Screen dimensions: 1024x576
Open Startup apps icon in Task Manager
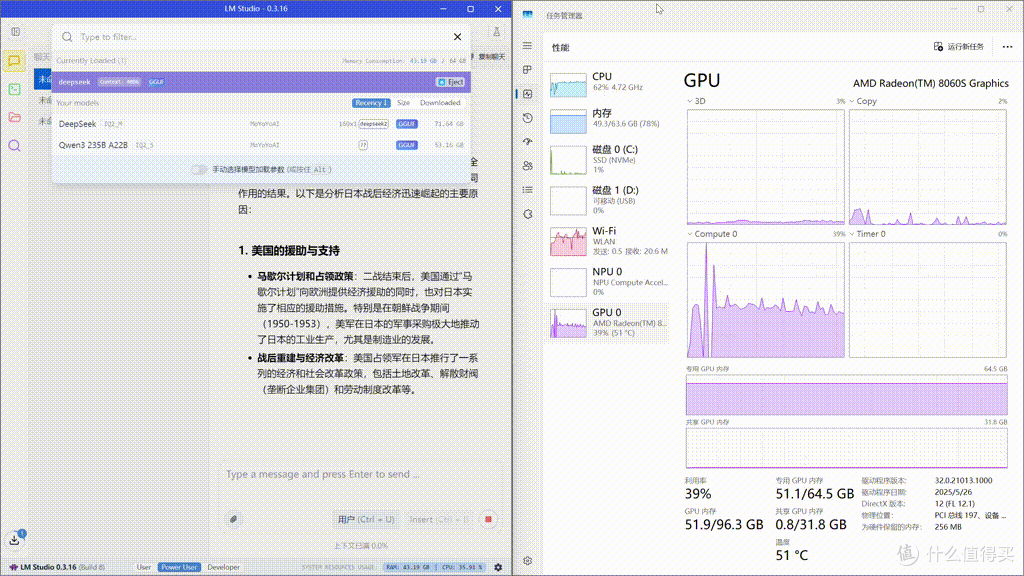(528, 142)
